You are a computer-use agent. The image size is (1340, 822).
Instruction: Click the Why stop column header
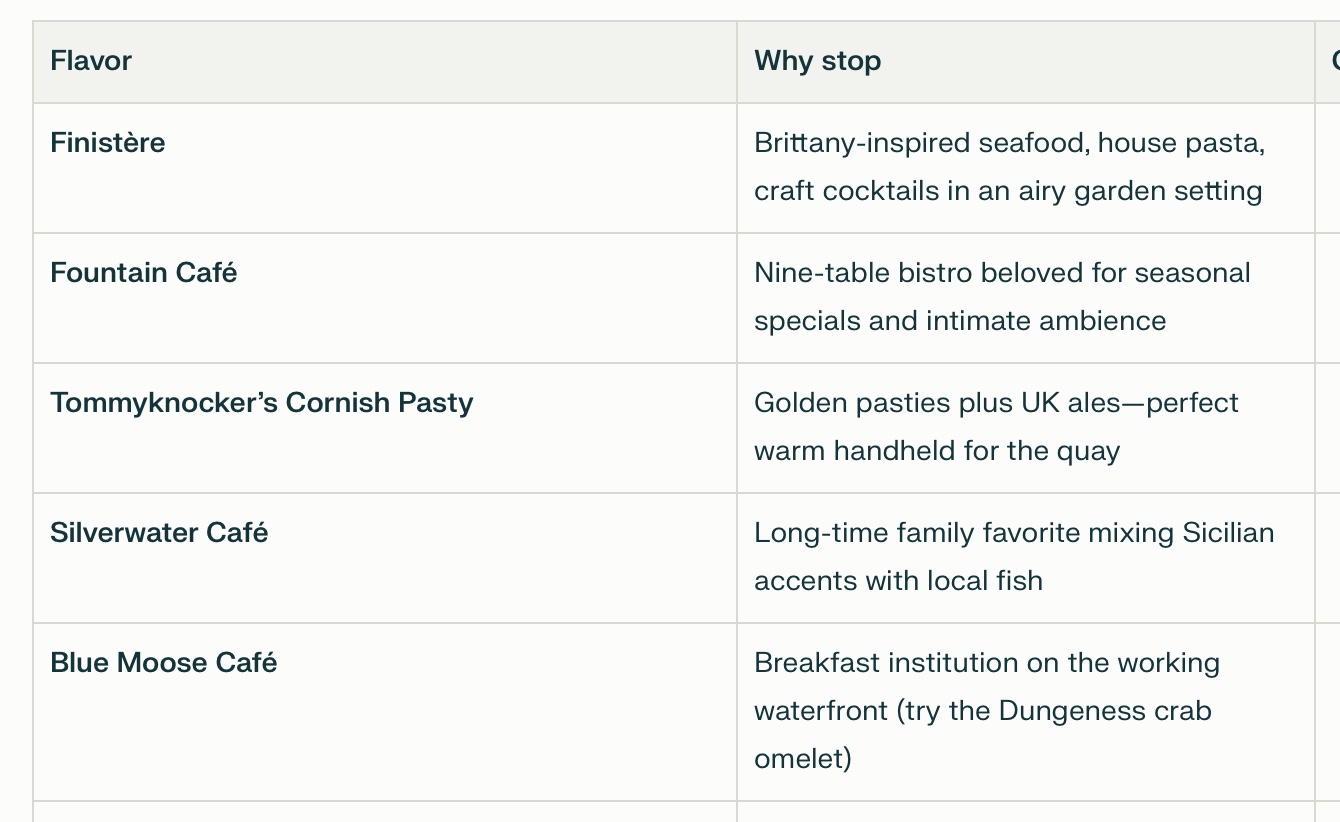tap(817, 61)
